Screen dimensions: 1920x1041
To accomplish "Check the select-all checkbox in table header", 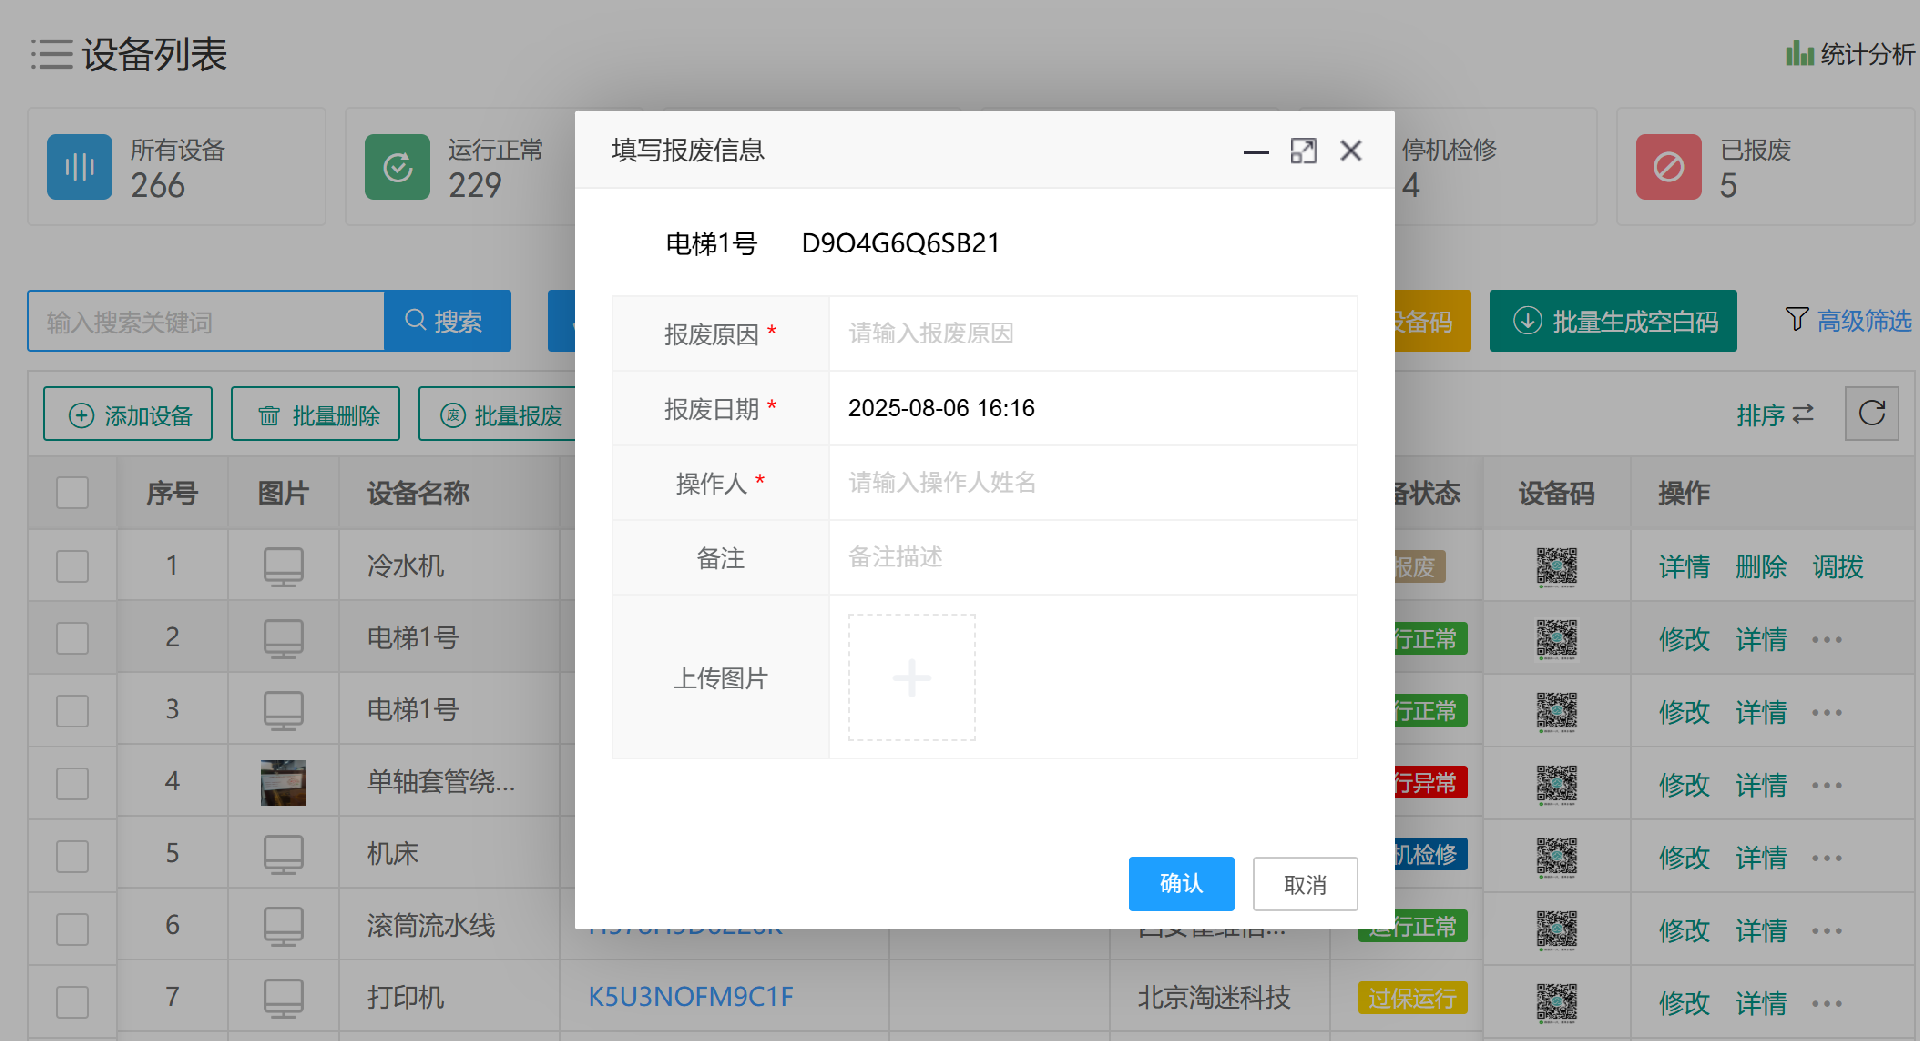I will pyautogui.click(x=72, y=492).
